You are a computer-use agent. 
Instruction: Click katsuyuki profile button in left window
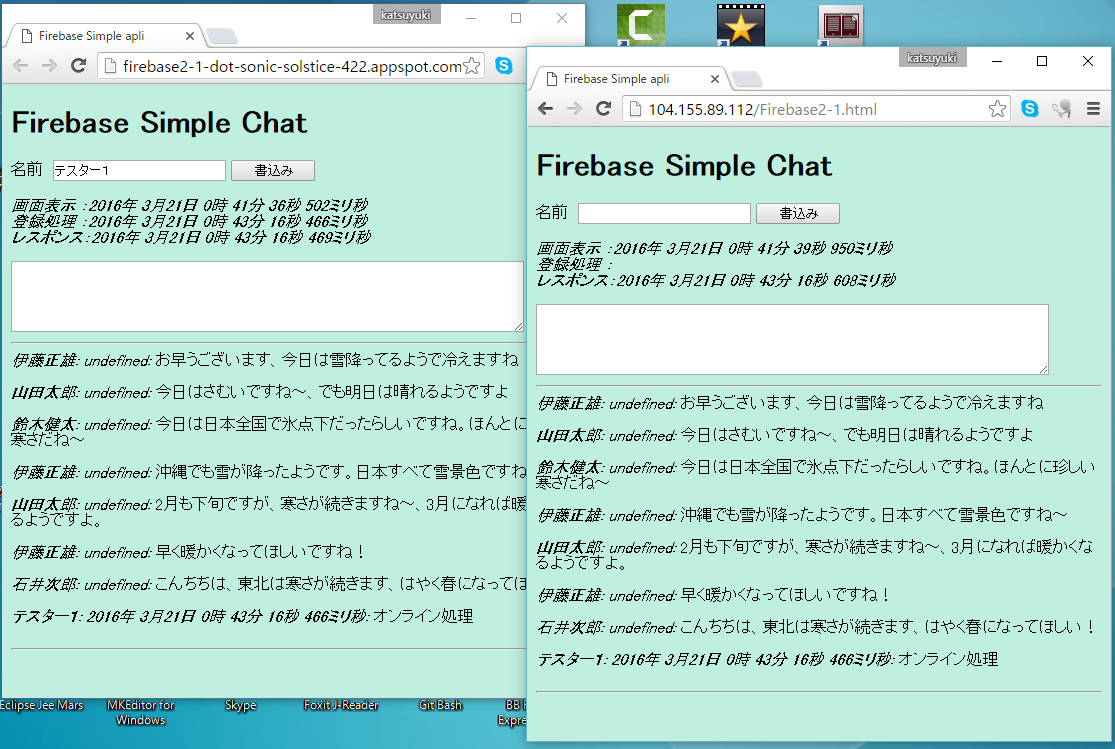point(406,15)
